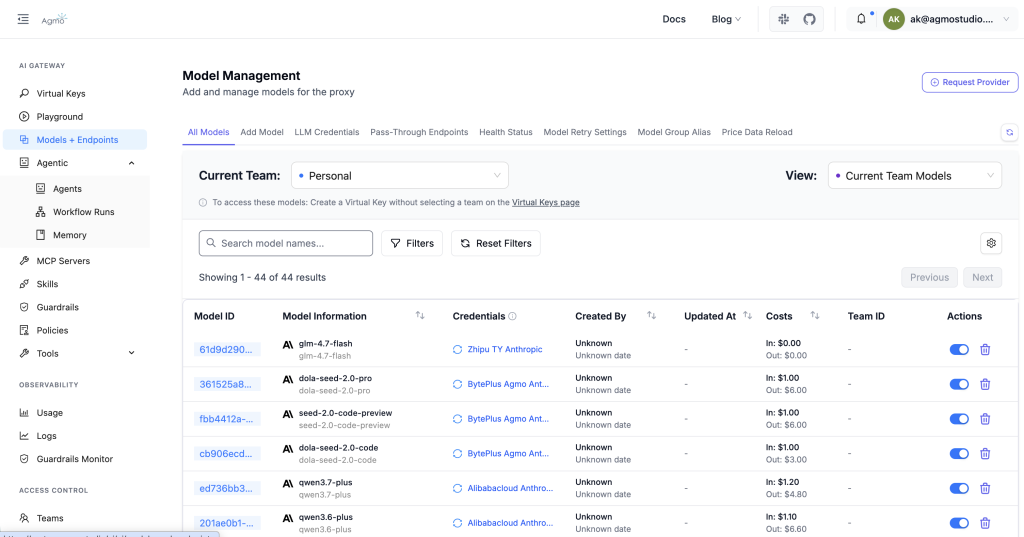Open Memory in sidebar

(70, 235)
